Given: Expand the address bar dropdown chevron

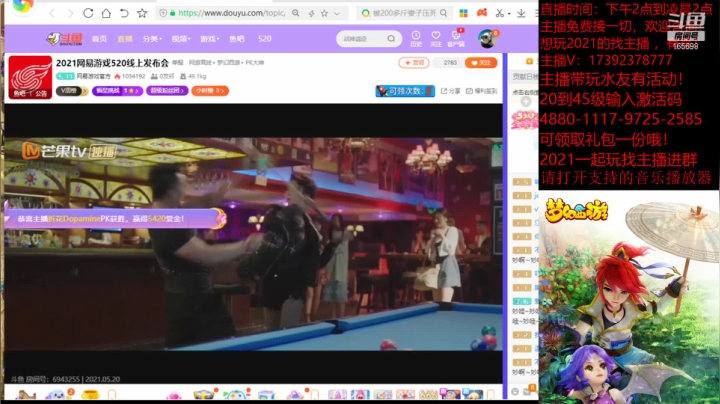Looking at the screenshot, I should [x=337, y=14].
